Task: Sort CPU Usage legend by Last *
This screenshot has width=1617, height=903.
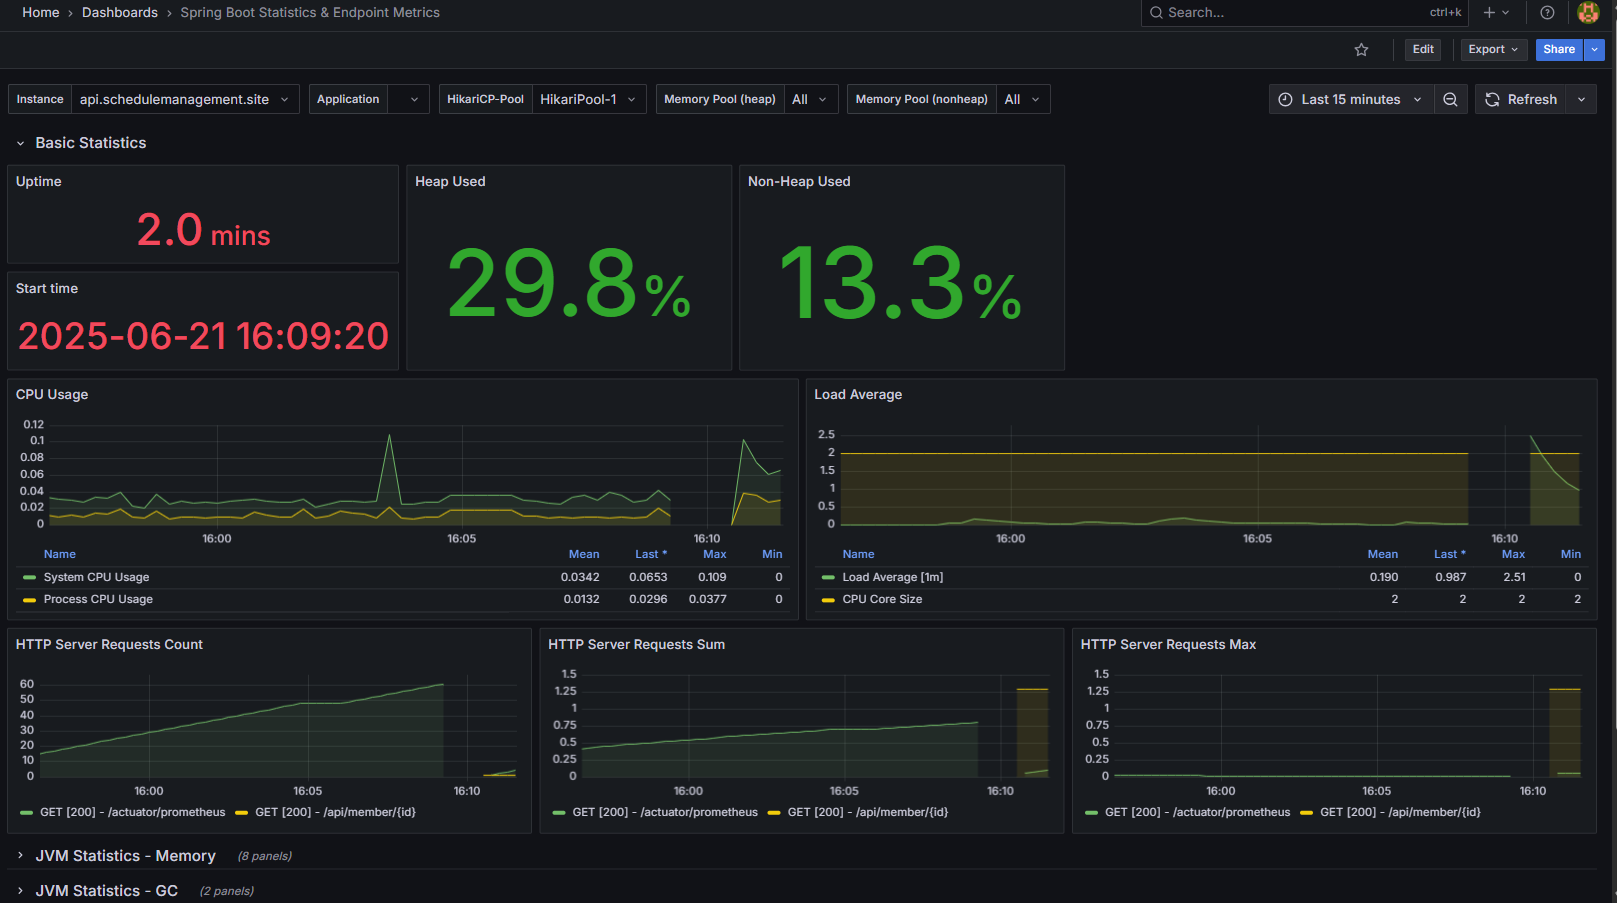Action: pyautogui.click(x=651, y=554)
